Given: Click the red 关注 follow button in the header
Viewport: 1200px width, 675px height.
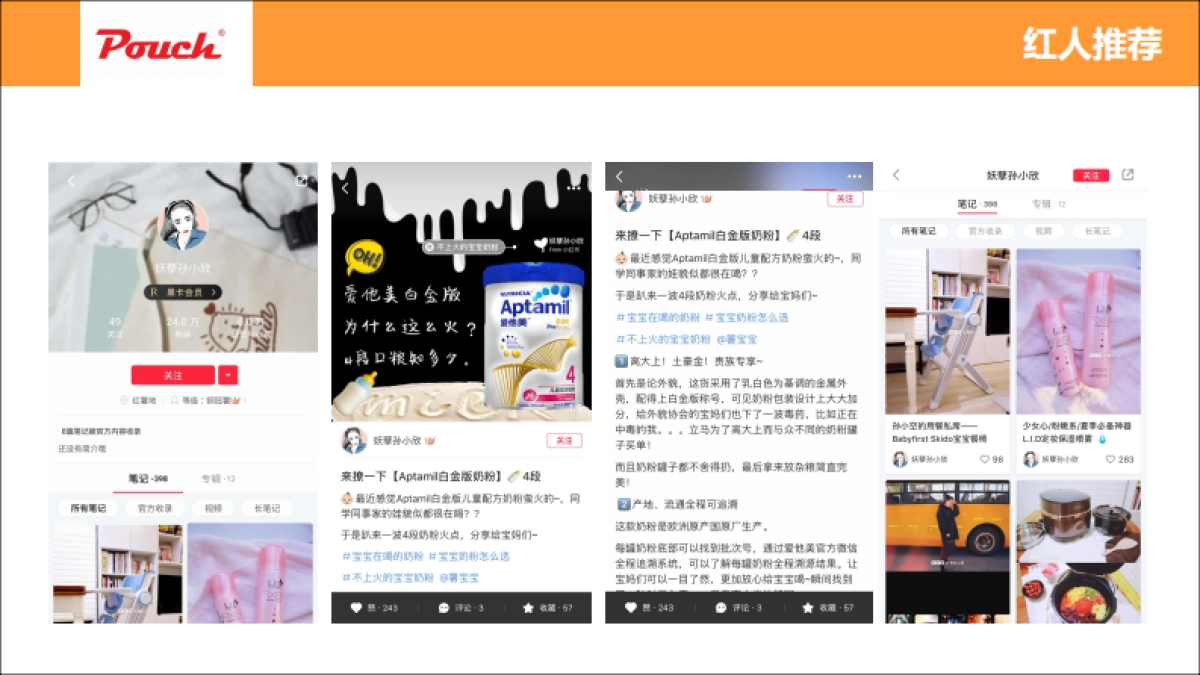Looking at the screenshot, I should [1091, 175].
